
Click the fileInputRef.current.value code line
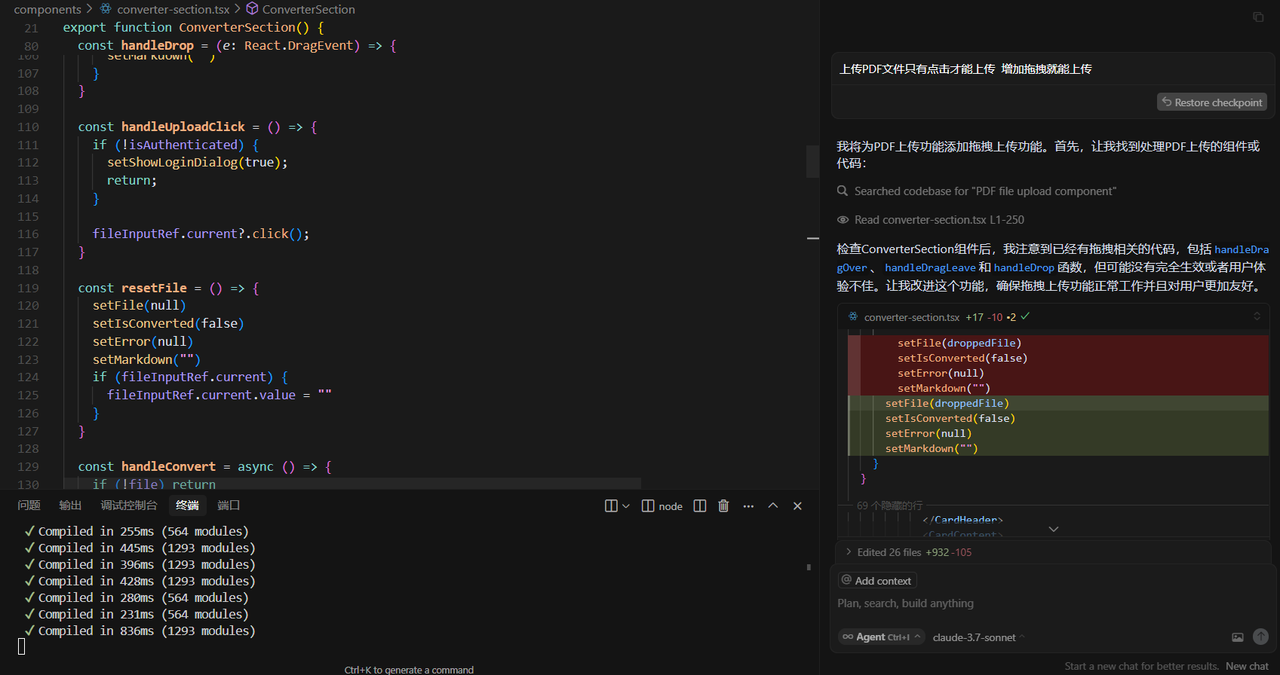219,395
